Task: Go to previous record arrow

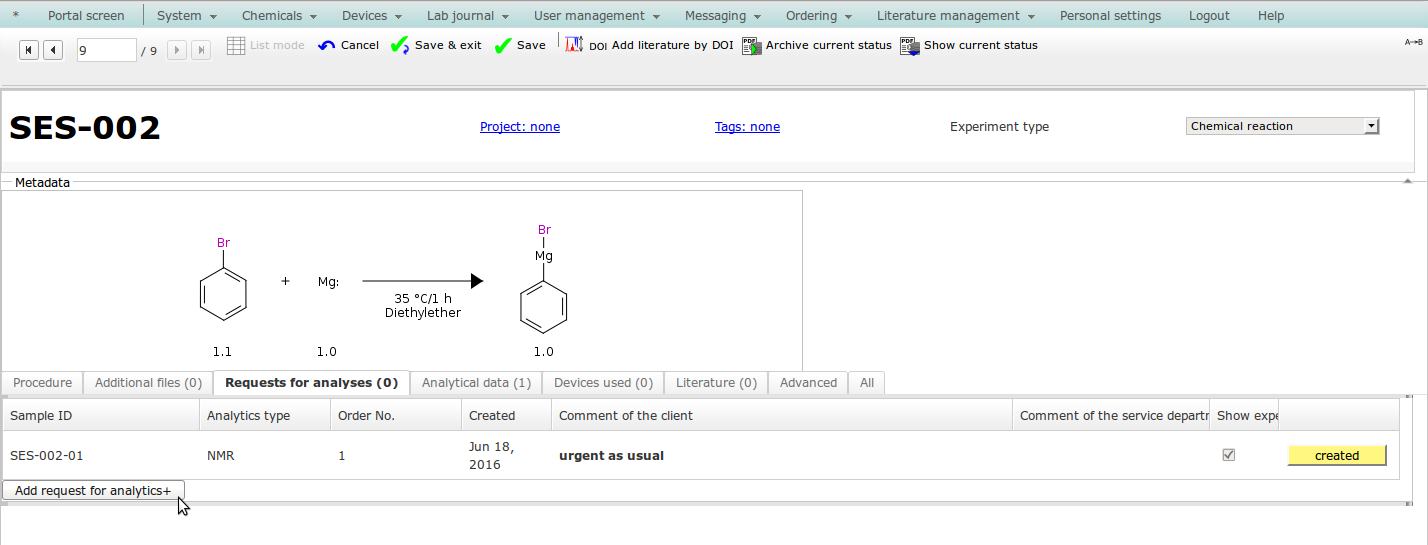Action: coord(53,50)
